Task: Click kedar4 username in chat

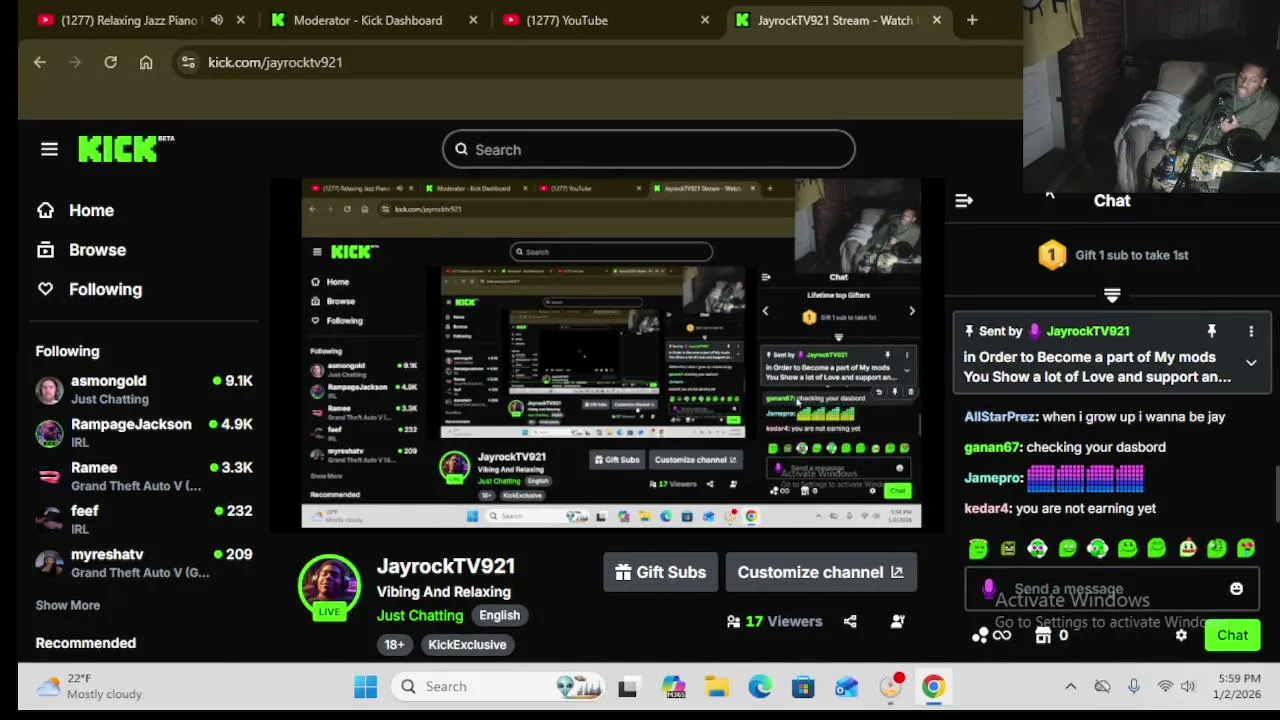Action: (x=987, y=508)
